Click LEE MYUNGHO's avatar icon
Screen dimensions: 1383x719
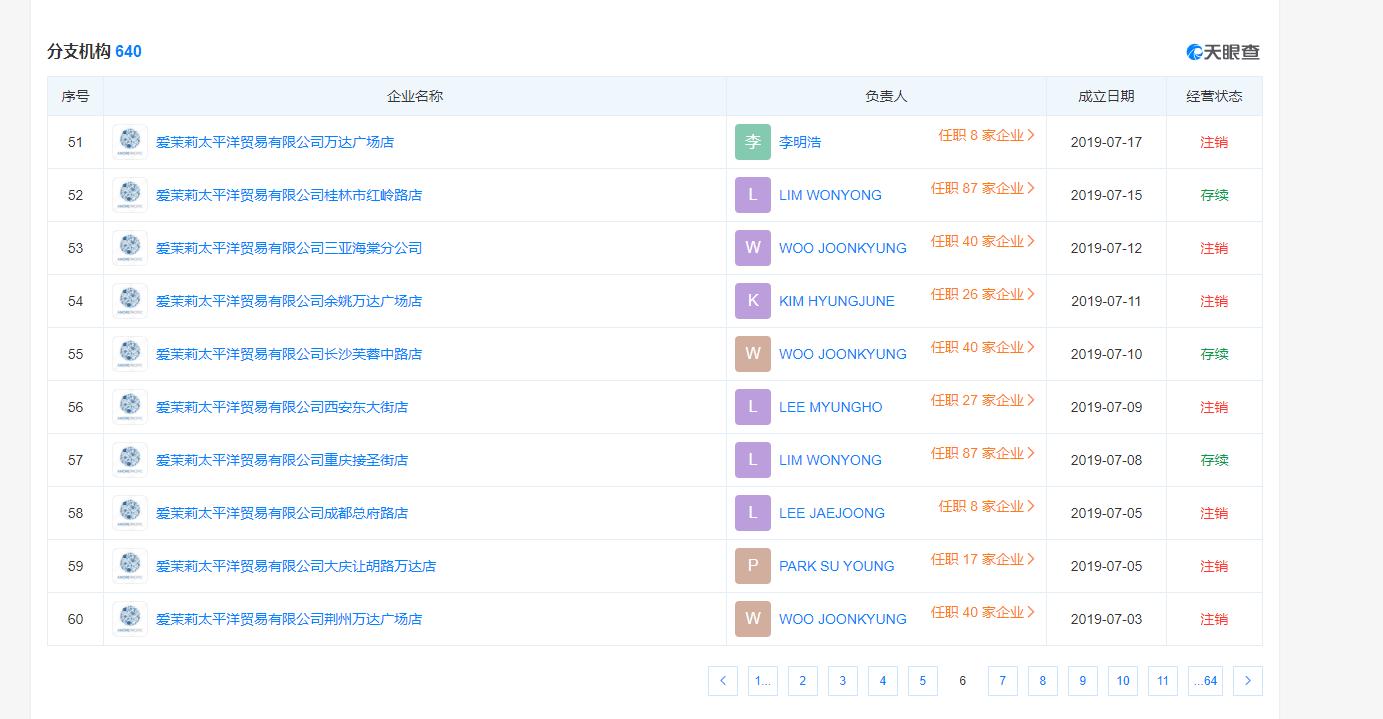752,406
